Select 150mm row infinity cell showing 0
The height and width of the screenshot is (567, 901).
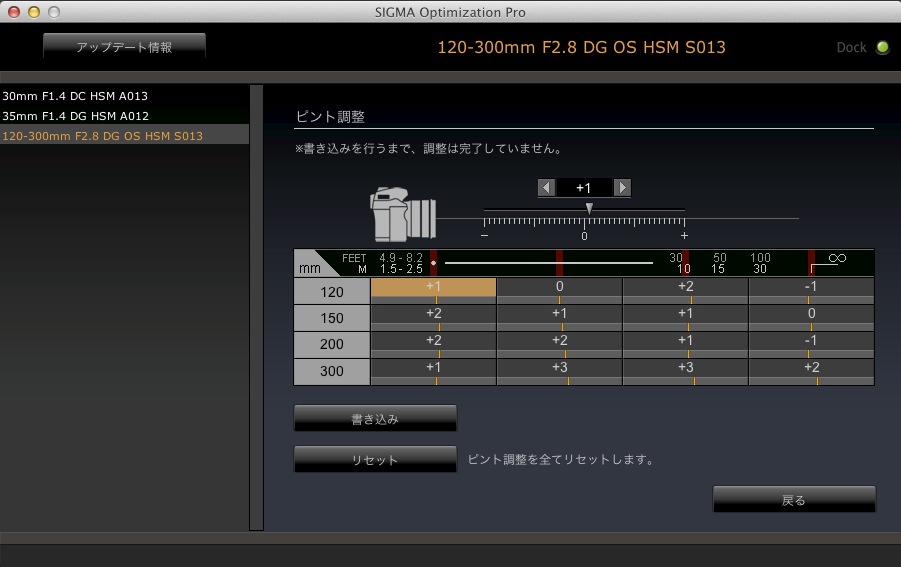tap(811, 318)
